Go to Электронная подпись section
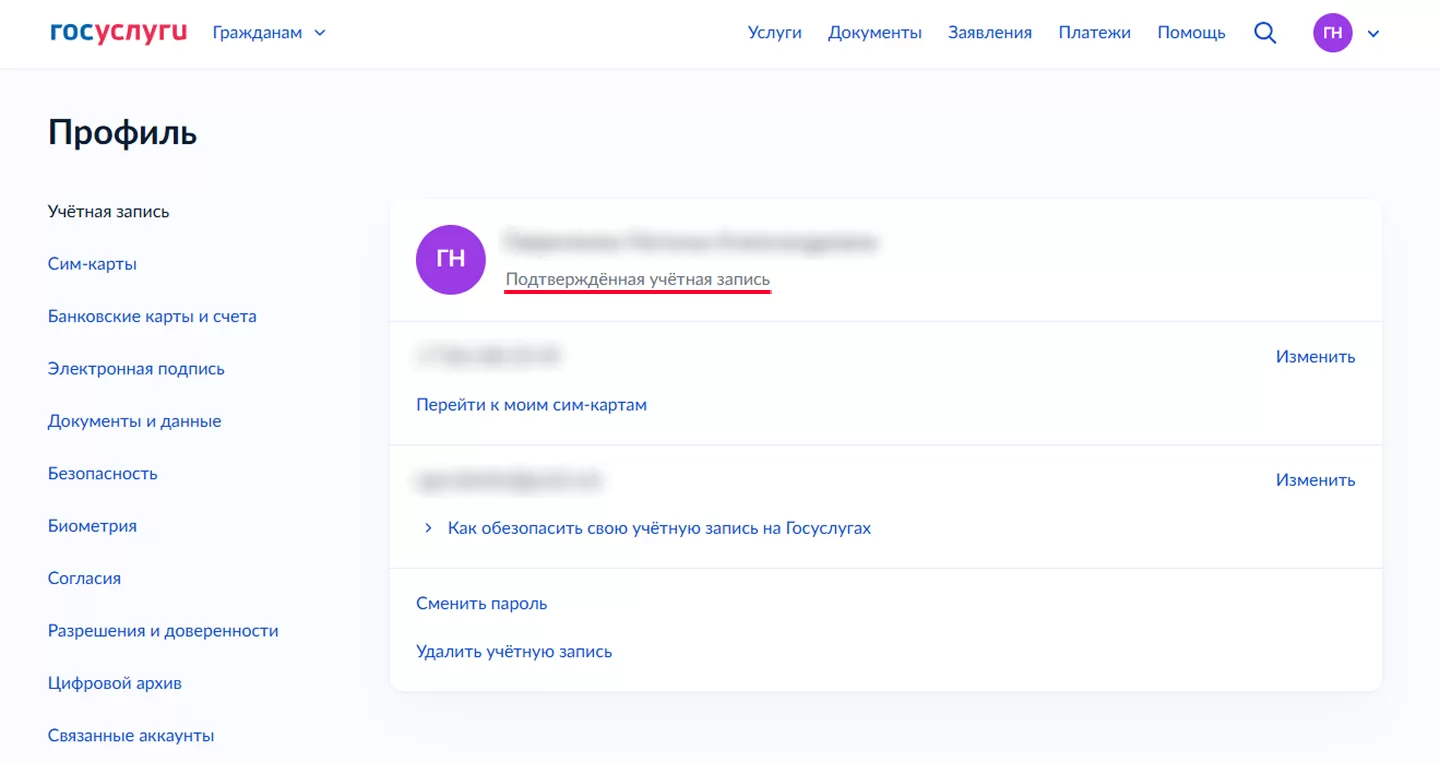The width and height of the screenshot is (1440, 764). [x=136, y=369]
